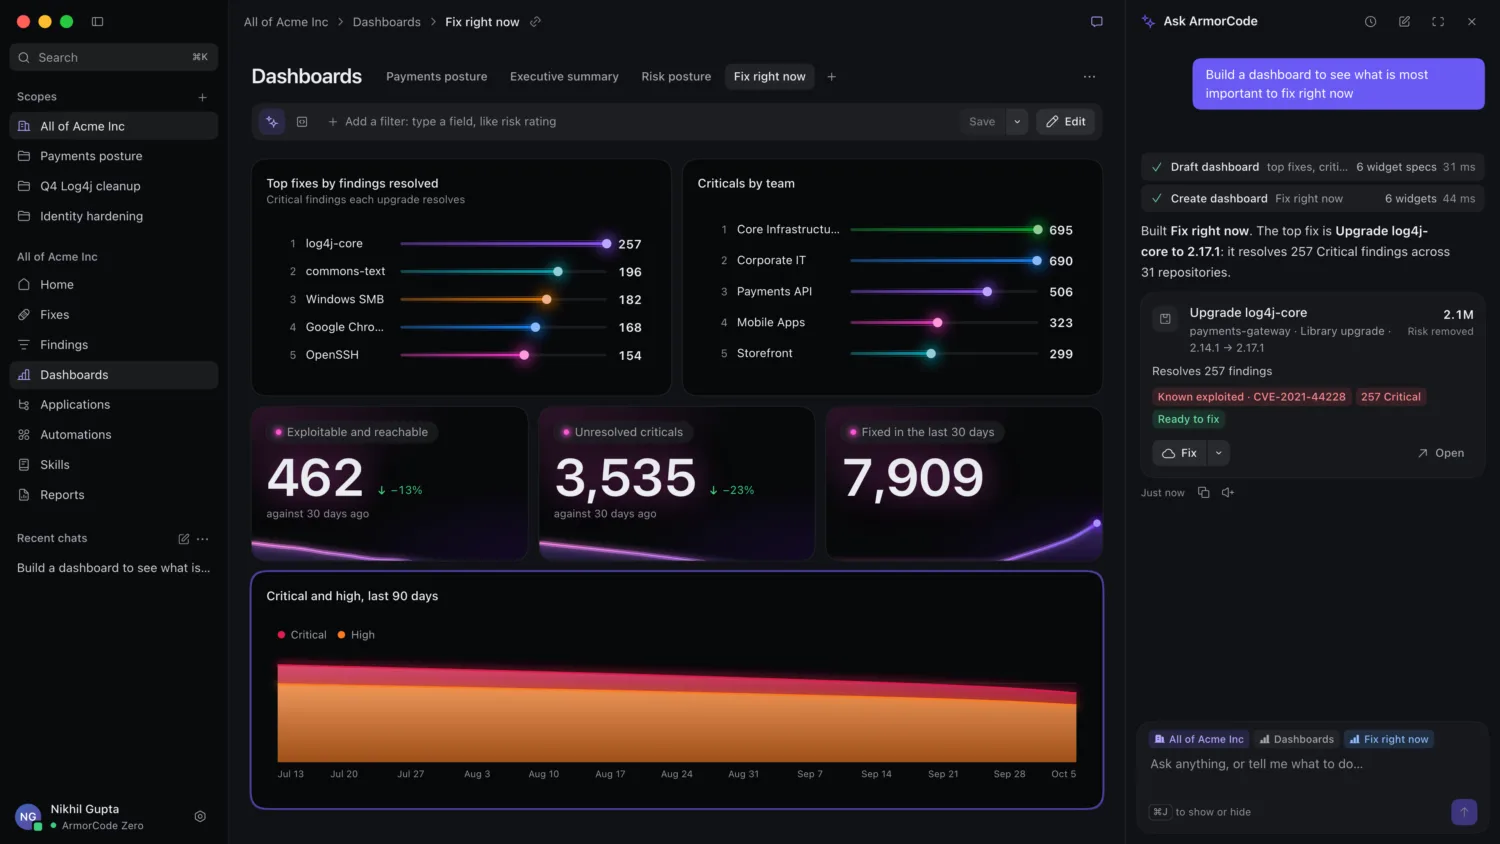Compose new chat in Recent chats

184,539
